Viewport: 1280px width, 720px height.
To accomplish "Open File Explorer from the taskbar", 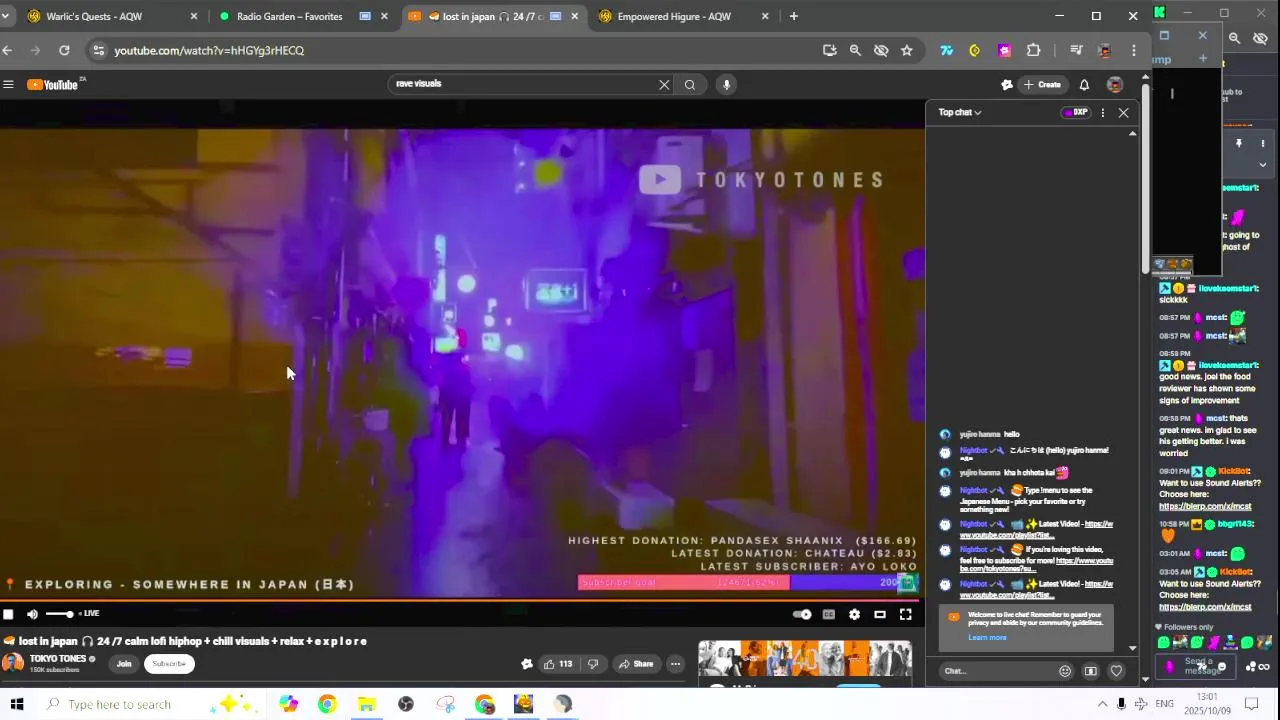I will (x=366, y=704).
